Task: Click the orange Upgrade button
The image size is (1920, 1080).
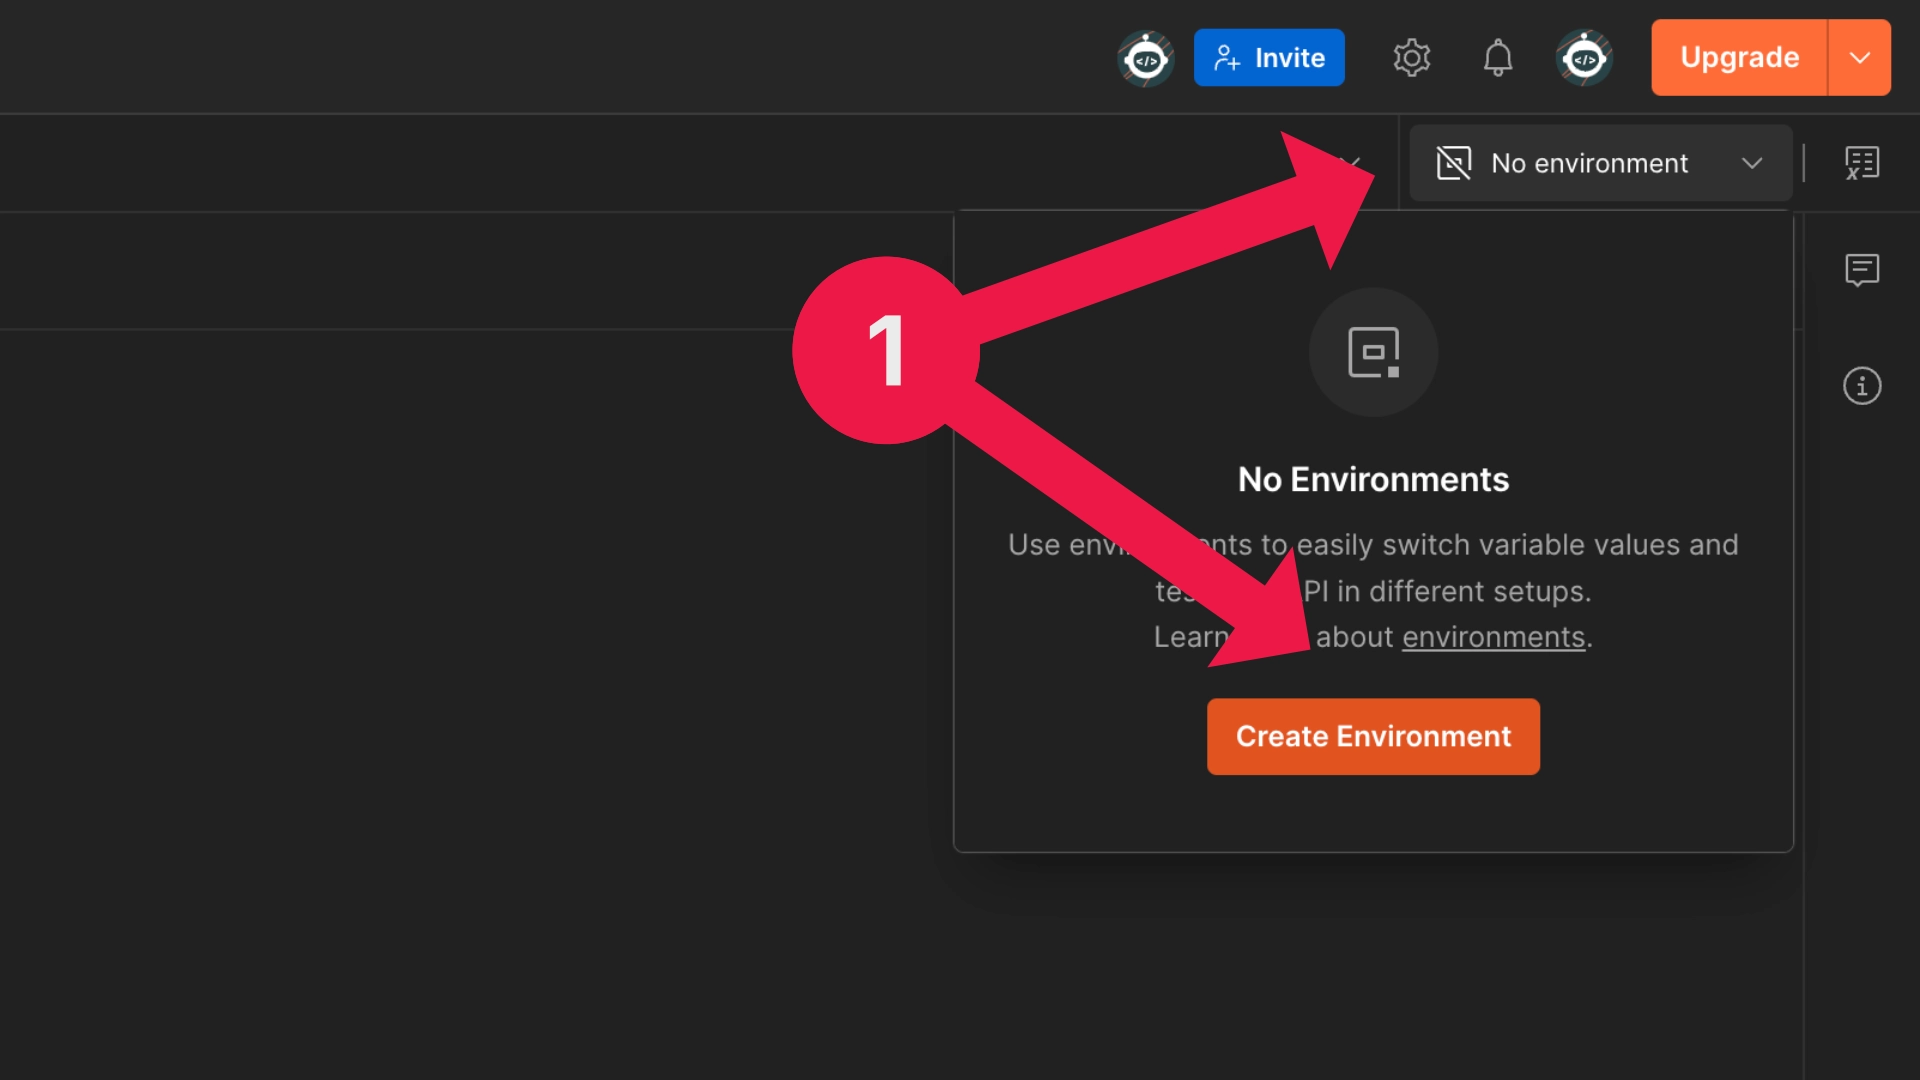Action: (1739, 58)
